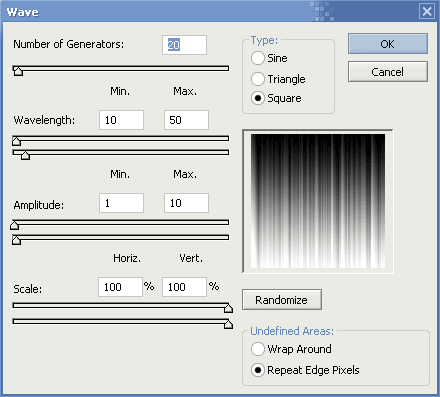The width and height of the screenshot is (440, 397).
Task: Click the Wave dialog title bar text
Action: (x=23, y=12)
